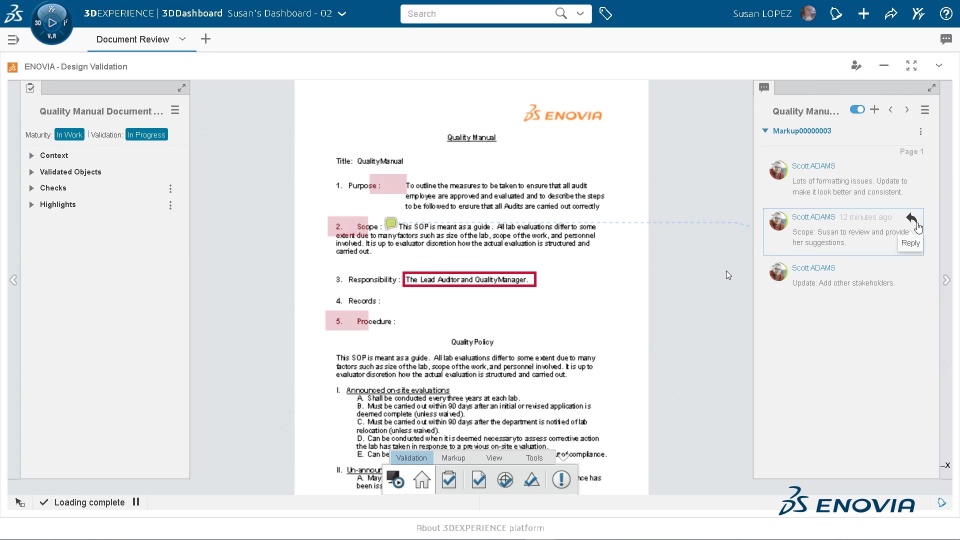Click the pause icon in status bar
The image size is (960, 540).
coord(136,502)
